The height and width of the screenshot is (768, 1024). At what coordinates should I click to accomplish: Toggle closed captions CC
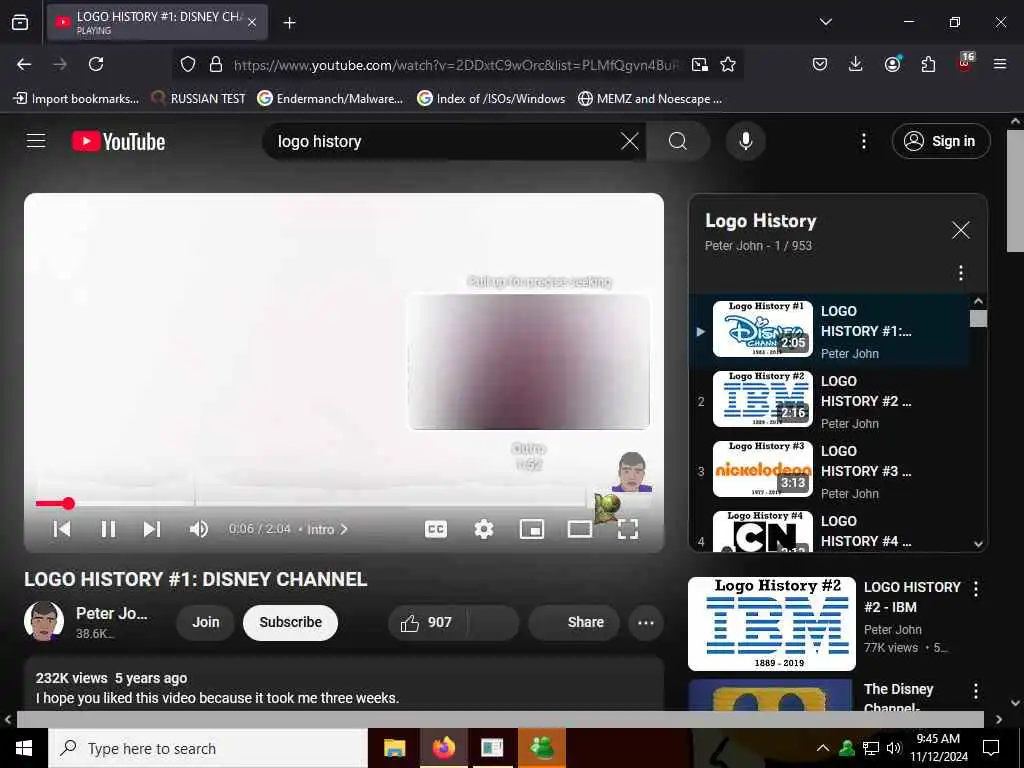click(436, 529)
